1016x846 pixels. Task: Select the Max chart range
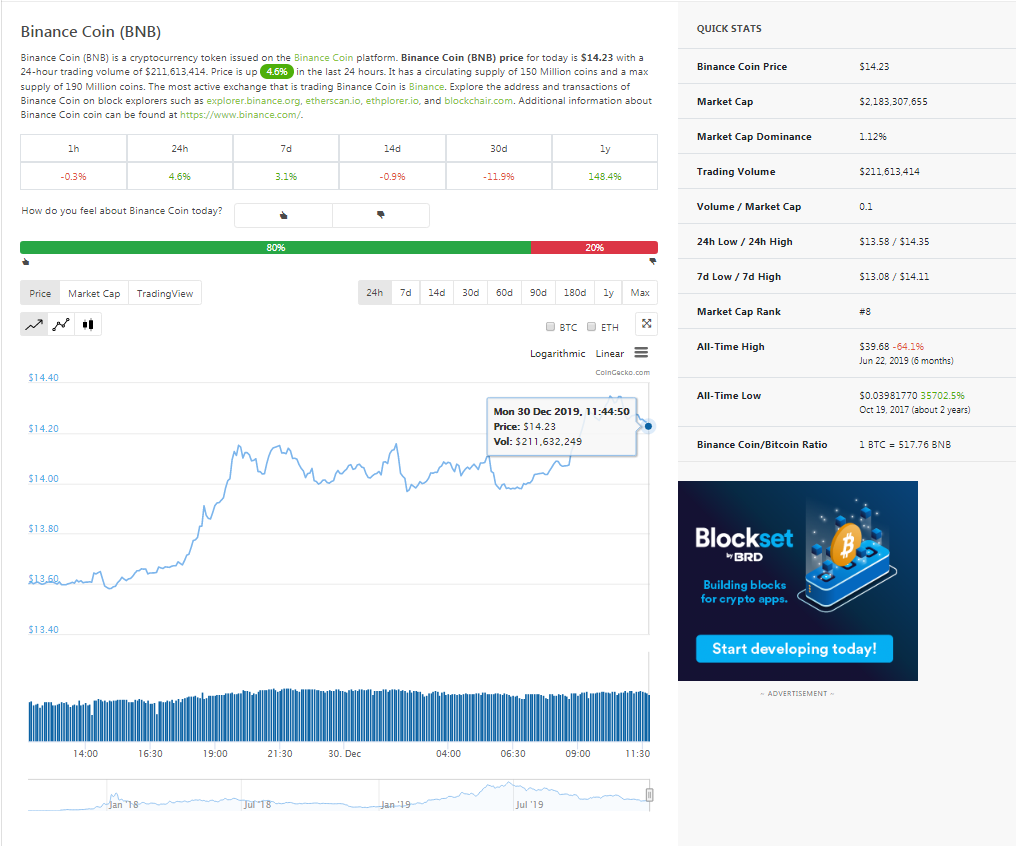point(640,293)
